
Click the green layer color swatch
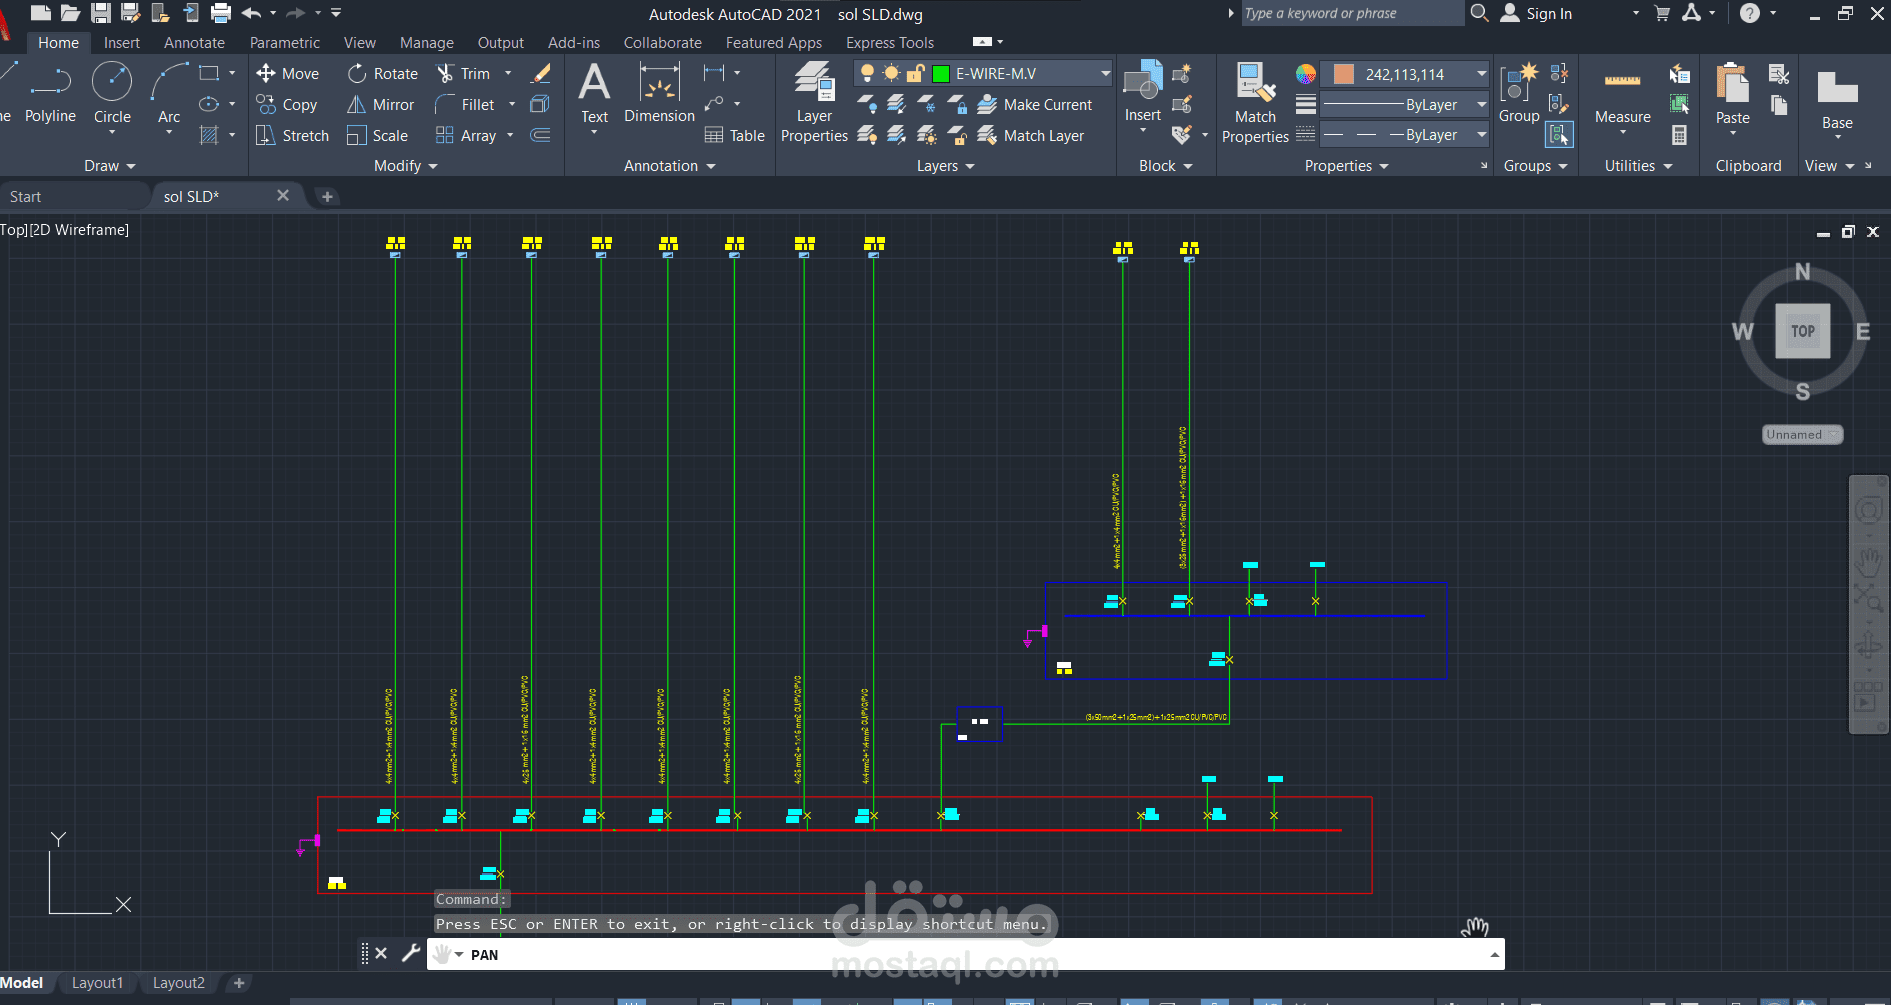pyautogui.click(x=940, y=73)
